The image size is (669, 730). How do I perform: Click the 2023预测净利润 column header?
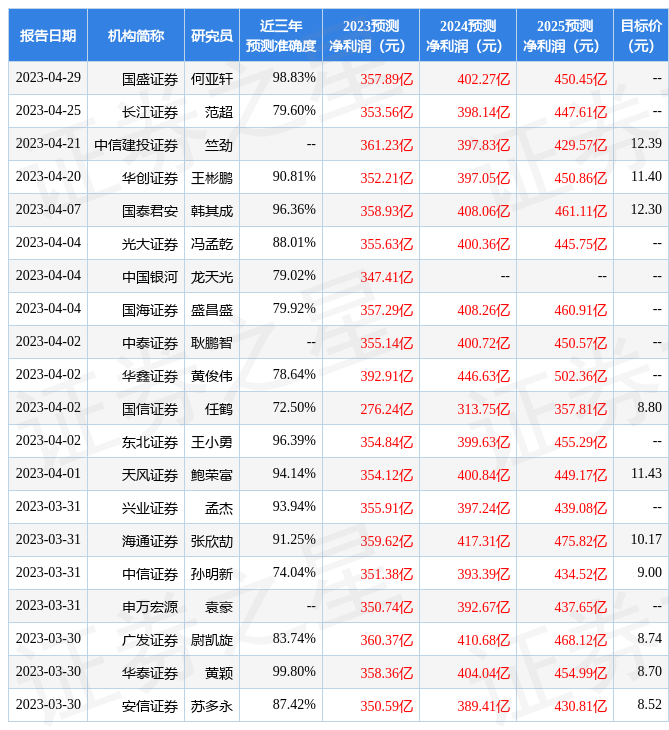[371, 36]
